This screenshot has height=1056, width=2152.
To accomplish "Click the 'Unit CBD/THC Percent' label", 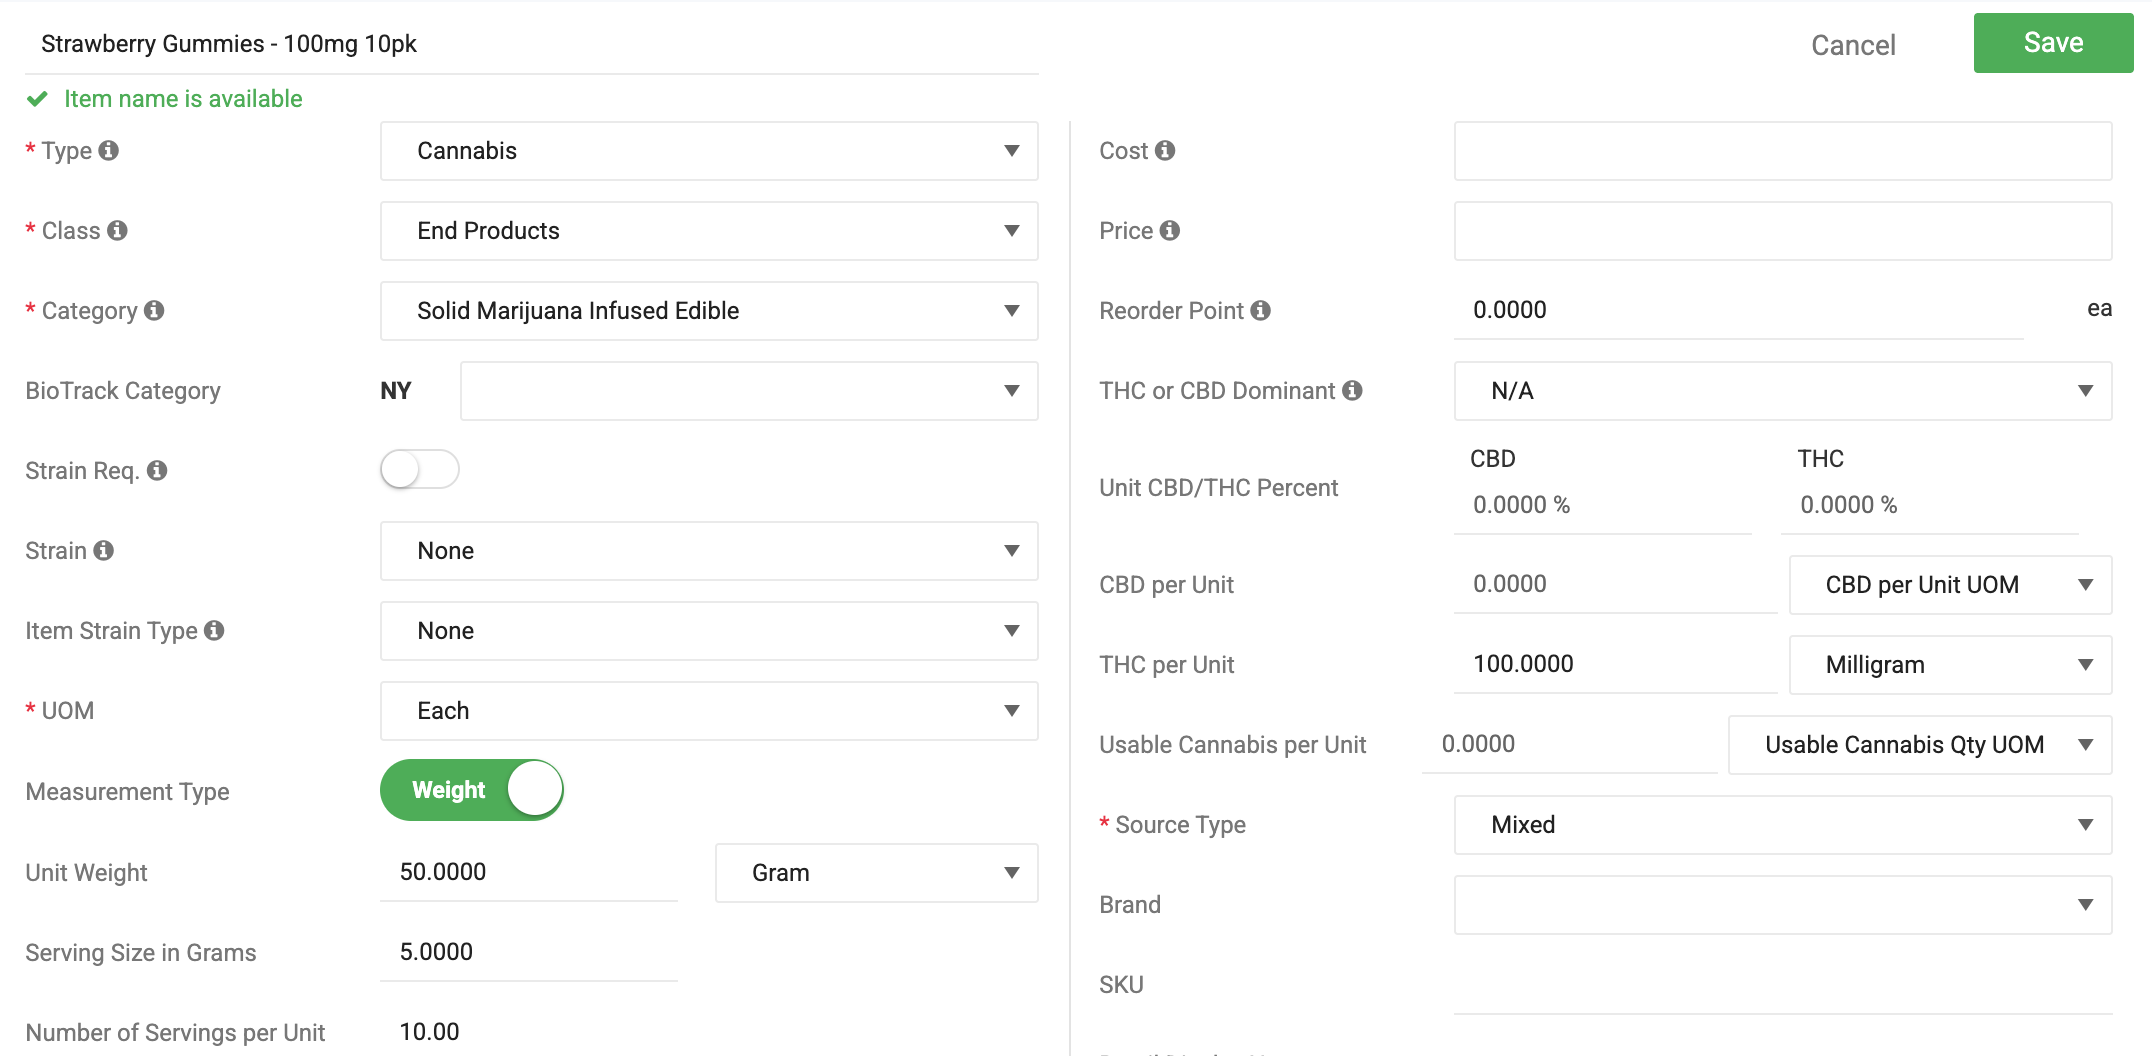I will pos(1218,488).
